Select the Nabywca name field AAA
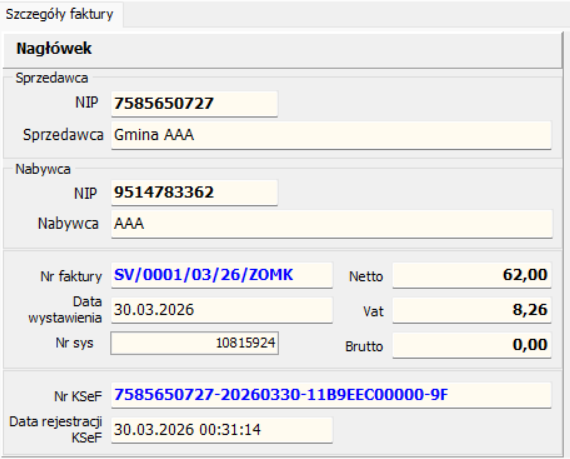Viewport: 570px width, 459px height. [332, 224]
